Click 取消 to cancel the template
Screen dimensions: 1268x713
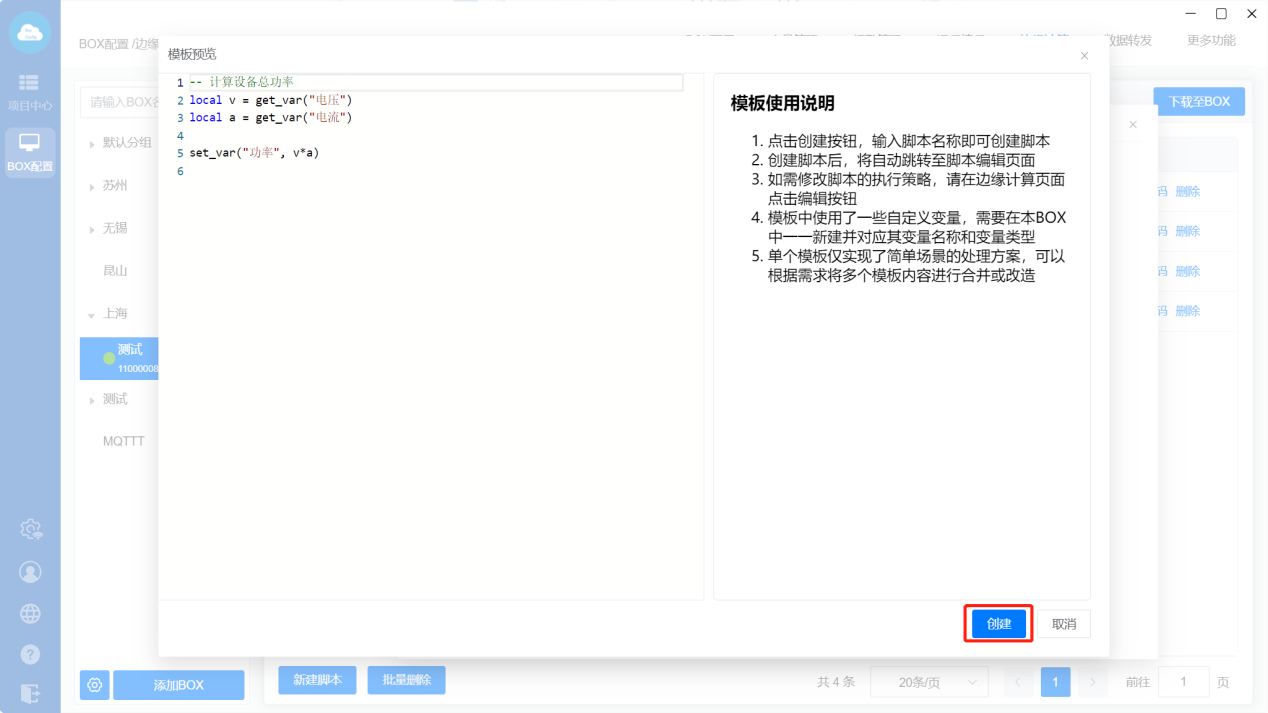(x=1064, y=624)
